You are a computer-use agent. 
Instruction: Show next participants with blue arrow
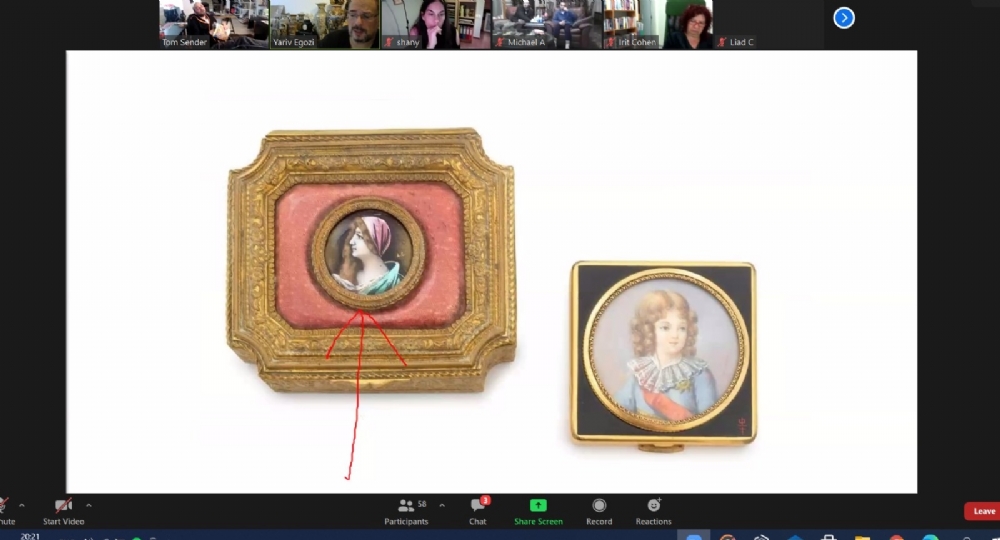844,18
